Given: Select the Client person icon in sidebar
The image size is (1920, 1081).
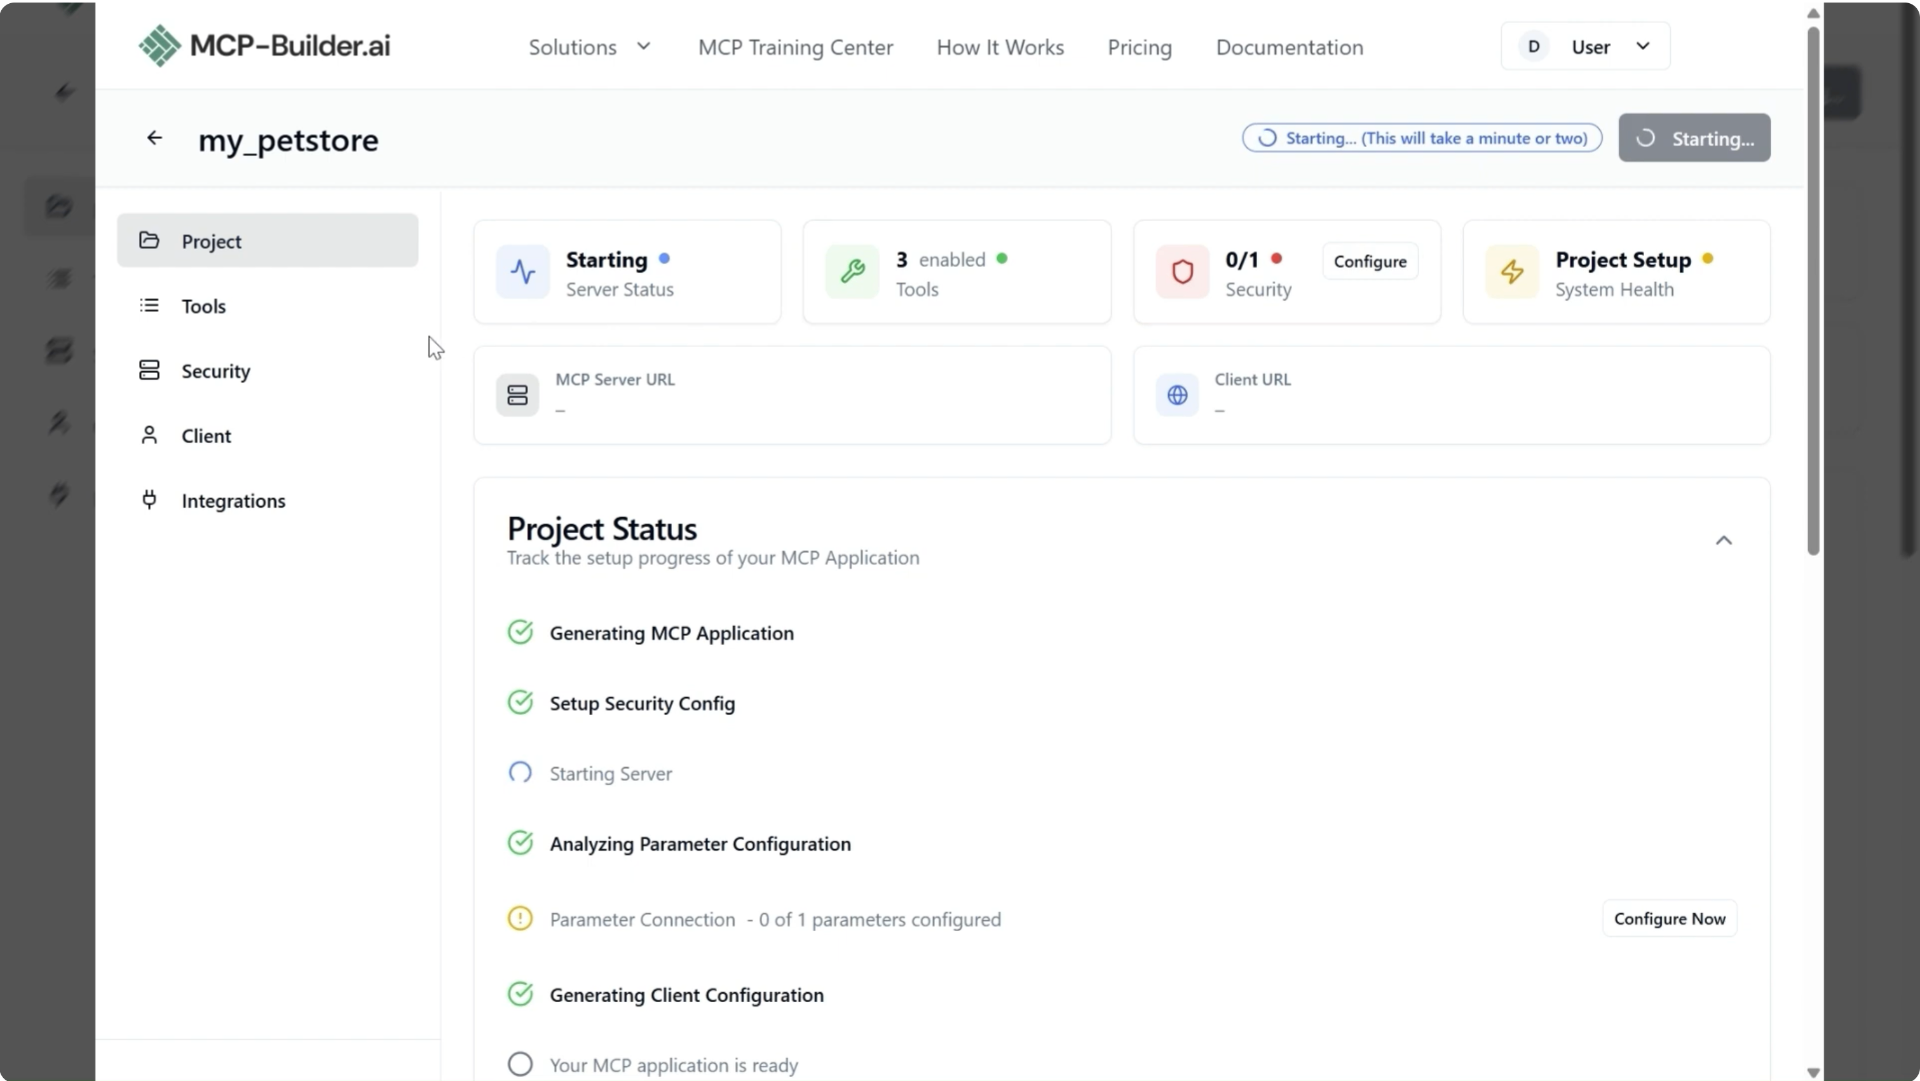Looking at the screenshot, I should click(148, 435).
